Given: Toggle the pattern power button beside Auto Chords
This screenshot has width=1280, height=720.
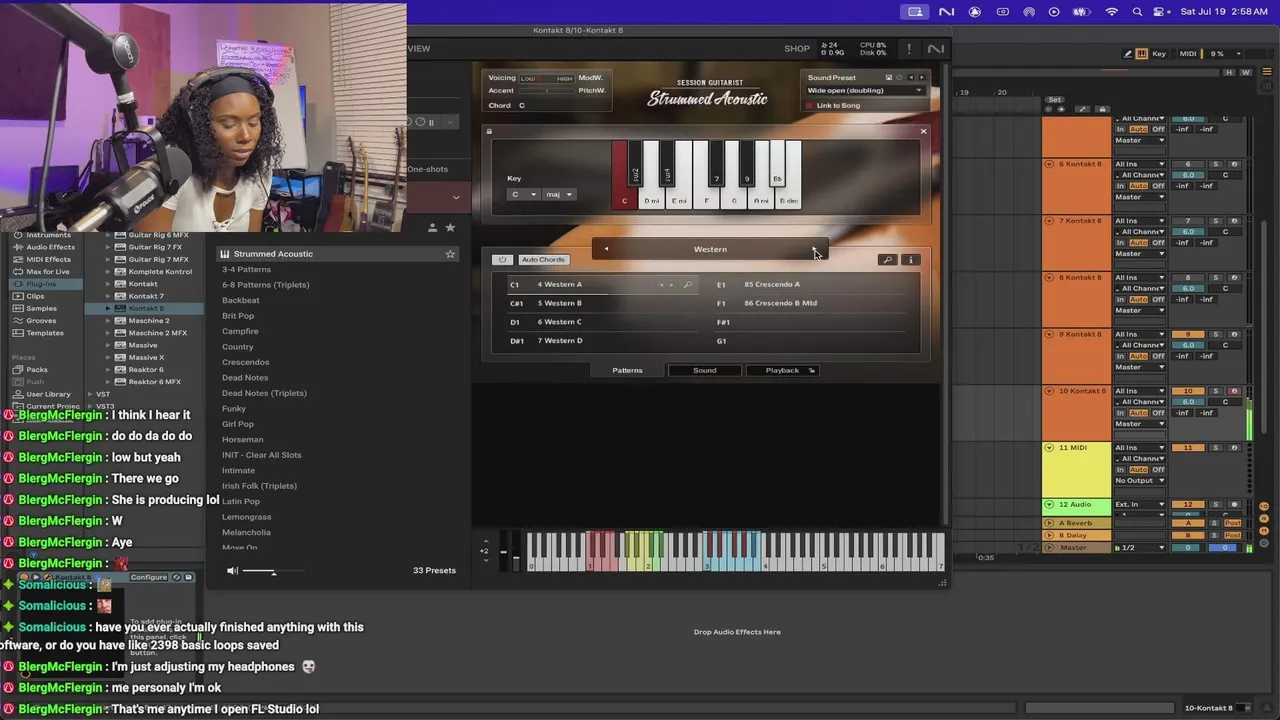Looking at the screenshot, I should pyautogui.click(x=503, y=260).
